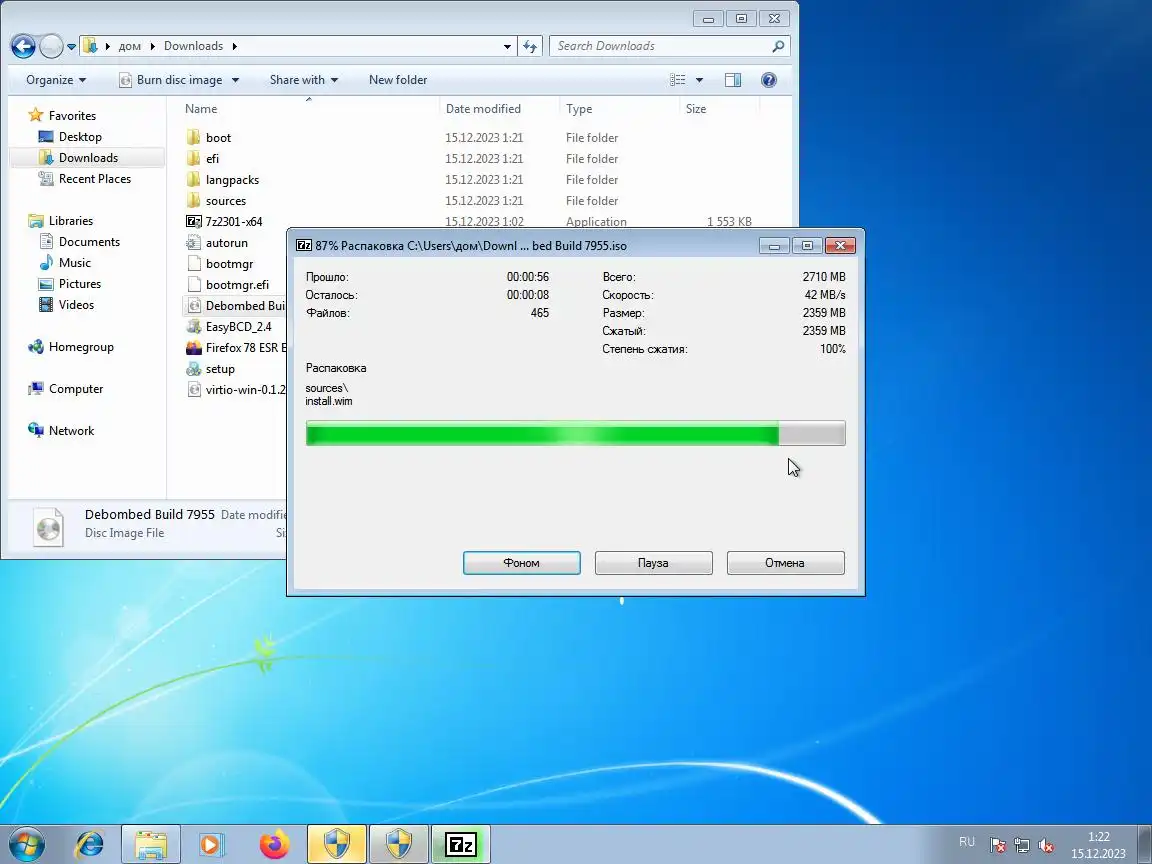Click the 7-Zip icon in dialog title

[303, 245]
